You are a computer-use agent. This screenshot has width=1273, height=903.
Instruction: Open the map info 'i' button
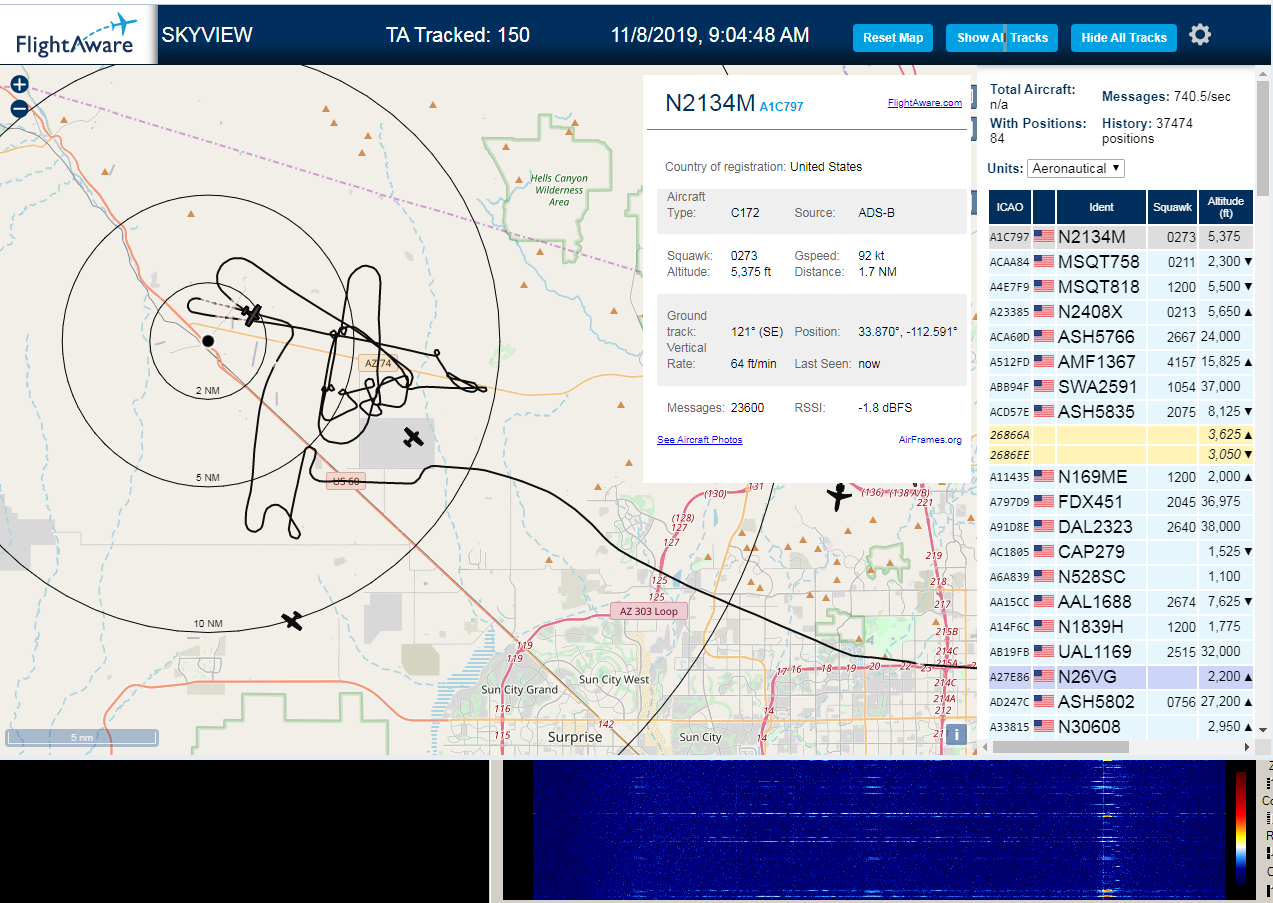tap(955, 735)
